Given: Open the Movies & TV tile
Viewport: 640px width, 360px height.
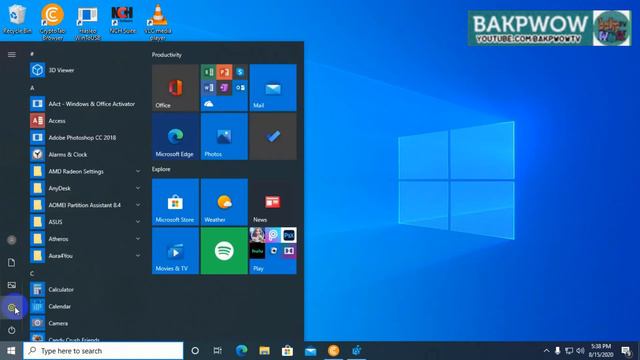Looking at the screenshot, I should coord(176,251).
